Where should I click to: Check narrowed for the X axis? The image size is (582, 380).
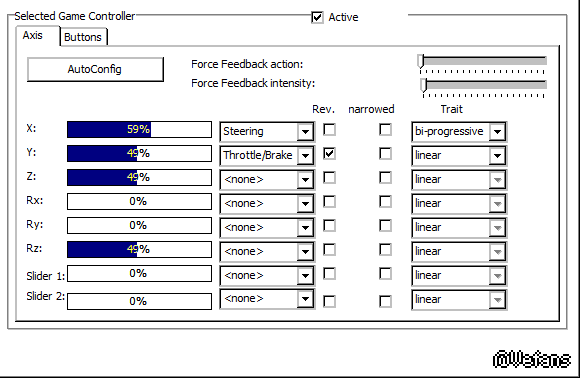pyautogui.click(x=385, y=130)
